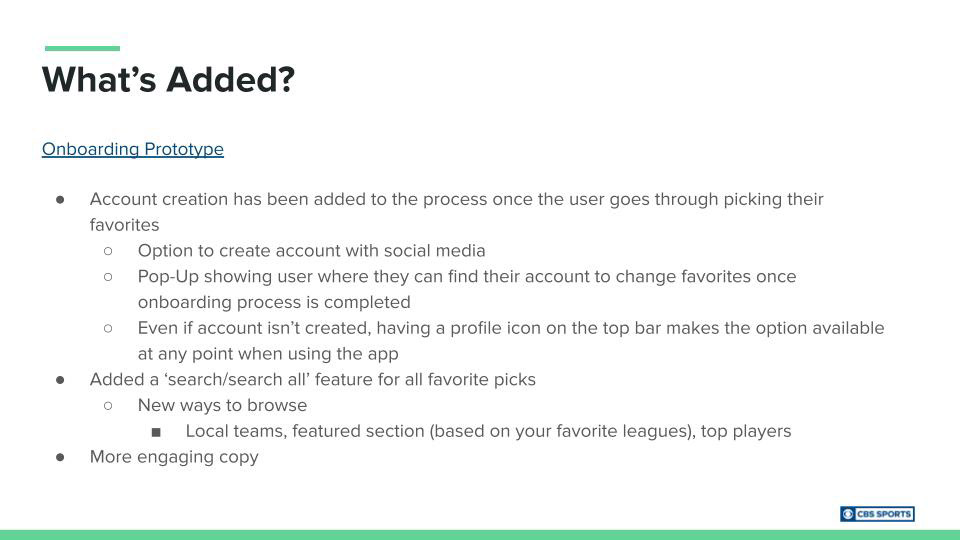The image size is (960, 540).
Task: Click the "New ways to browse" text
Action: tap(222, 405)
